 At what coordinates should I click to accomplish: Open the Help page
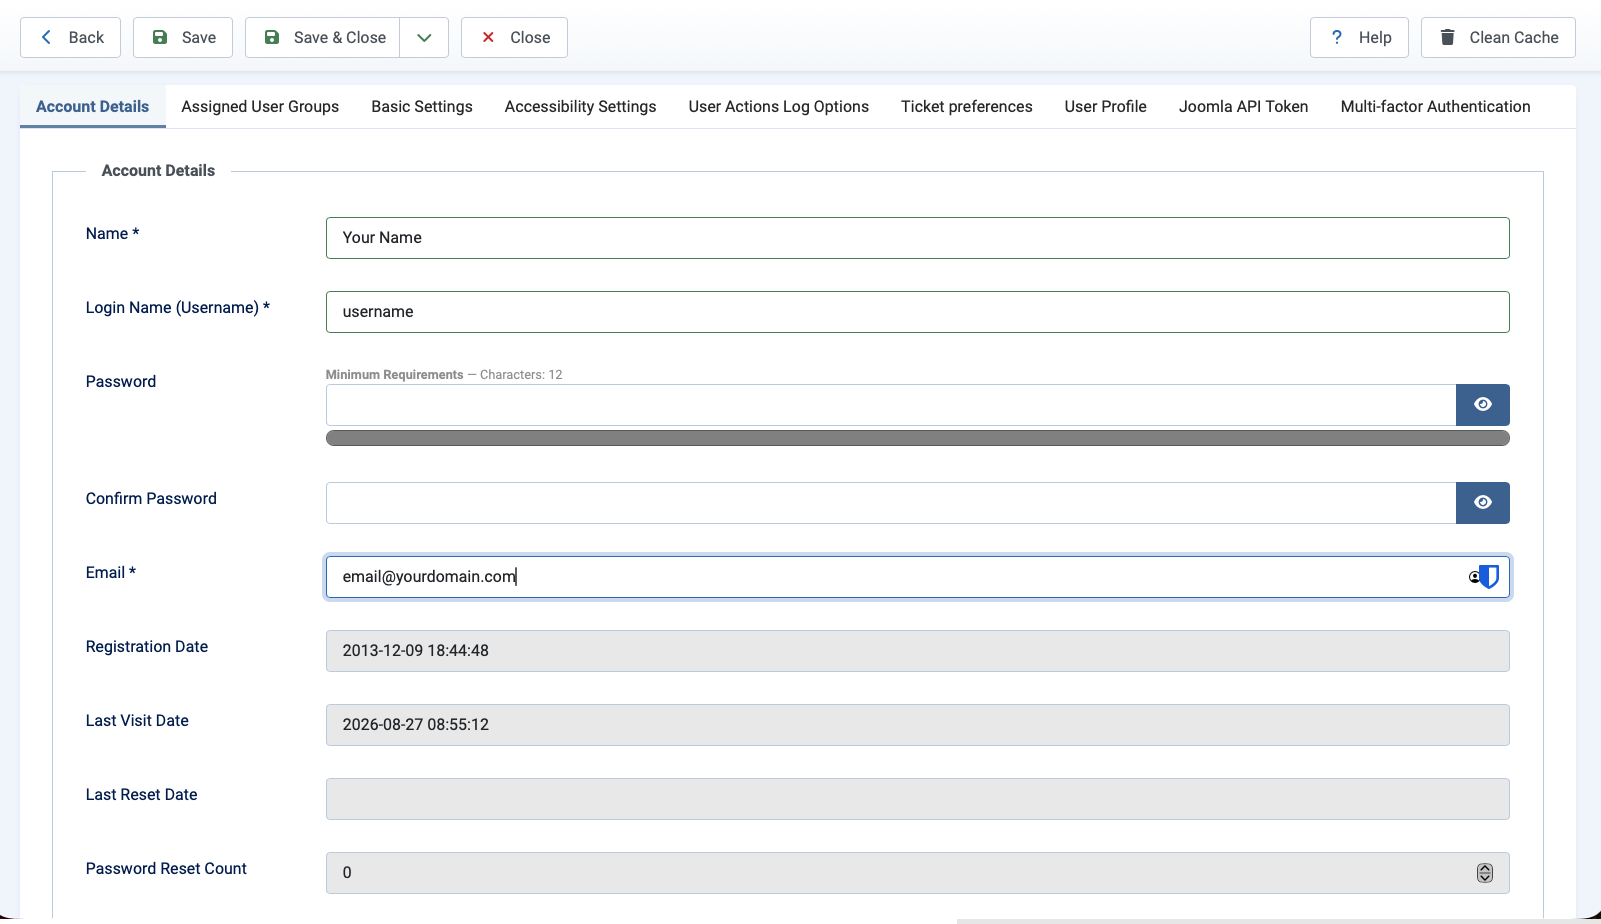point(1359,37)
